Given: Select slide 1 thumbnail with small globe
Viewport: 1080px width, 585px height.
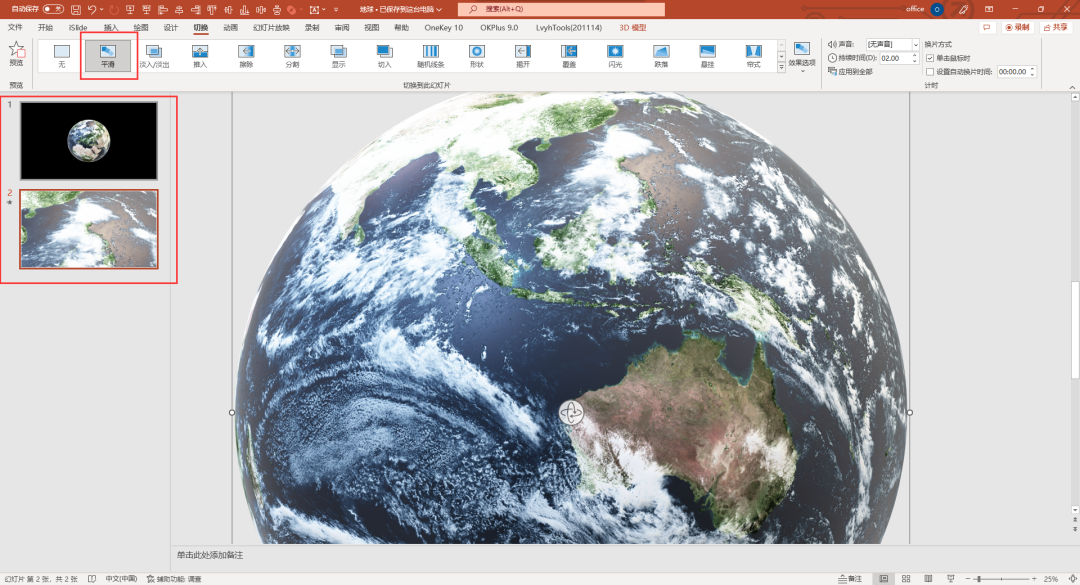Looking at the screenshot, I should click(89, 141).
